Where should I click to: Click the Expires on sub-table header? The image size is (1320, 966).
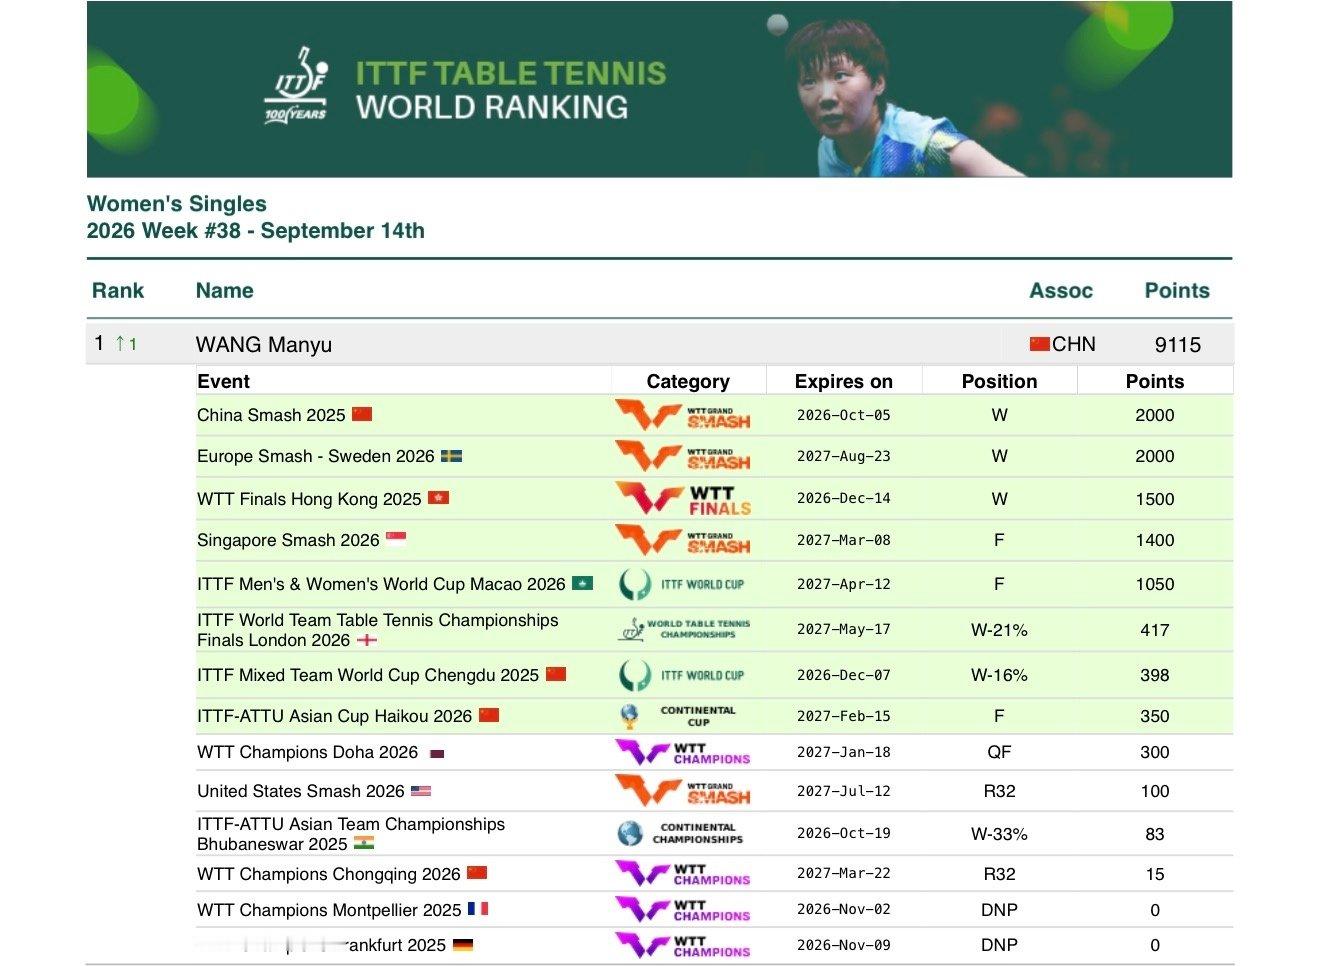pyautogui.click(x=844, y=381)
